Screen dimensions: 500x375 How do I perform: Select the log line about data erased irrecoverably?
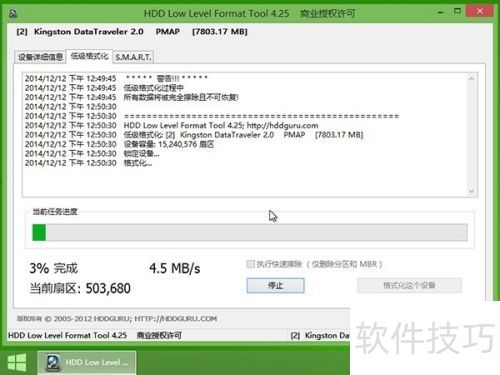click(132, 97)
